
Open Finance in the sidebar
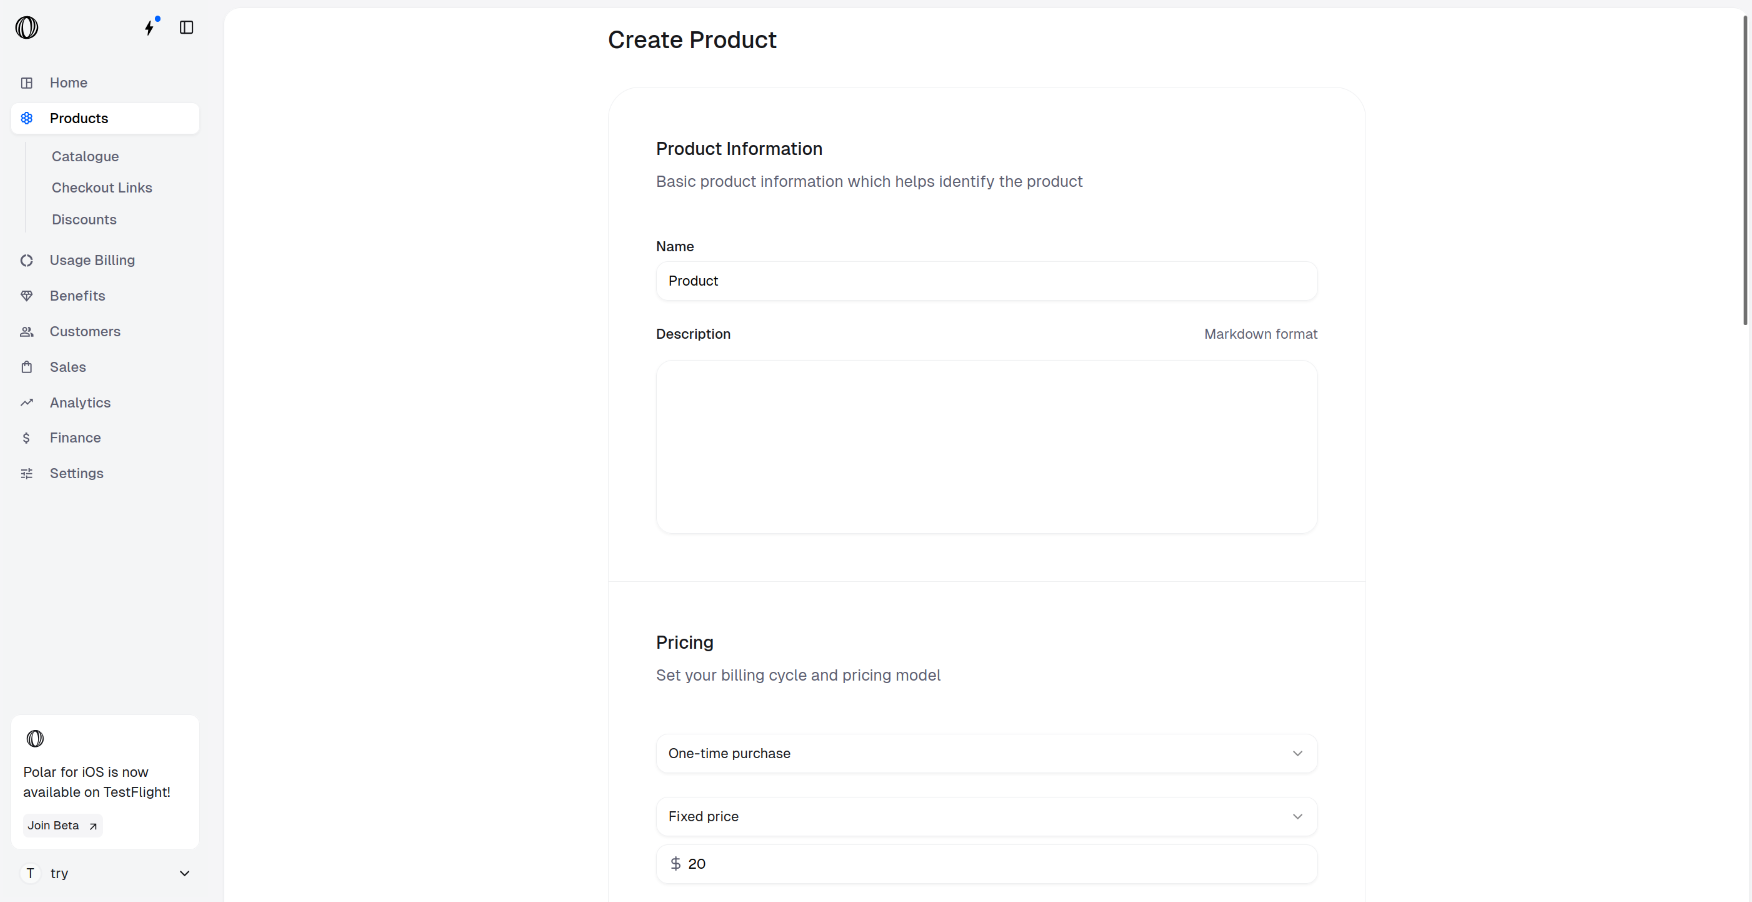(x=75, y=438)
